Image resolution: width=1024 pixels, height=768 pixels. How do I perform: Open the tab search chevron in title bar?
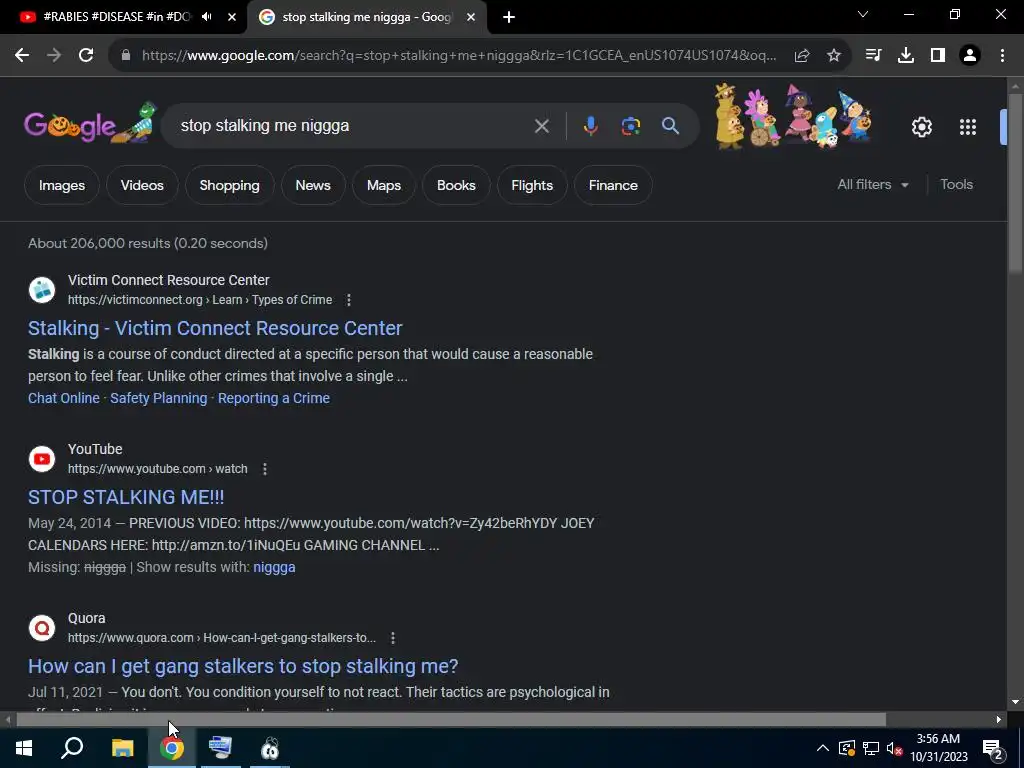click(863, 14)
